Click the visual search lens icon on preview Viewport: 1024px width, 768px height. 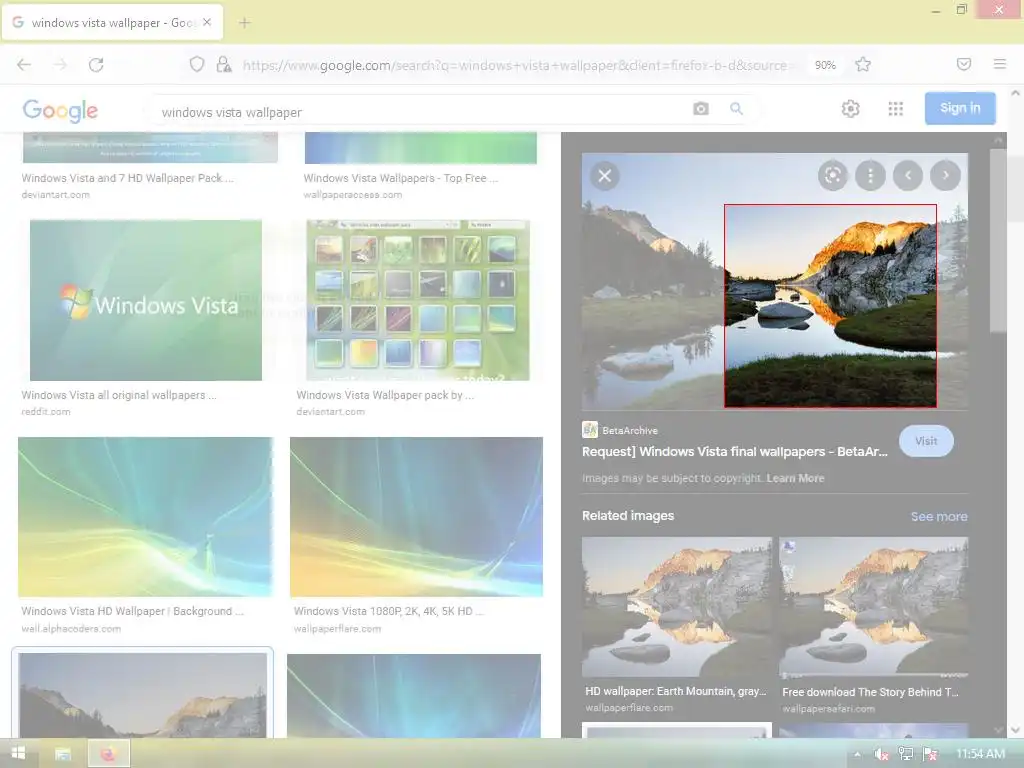pyautogui.click(x=833, y=175)
